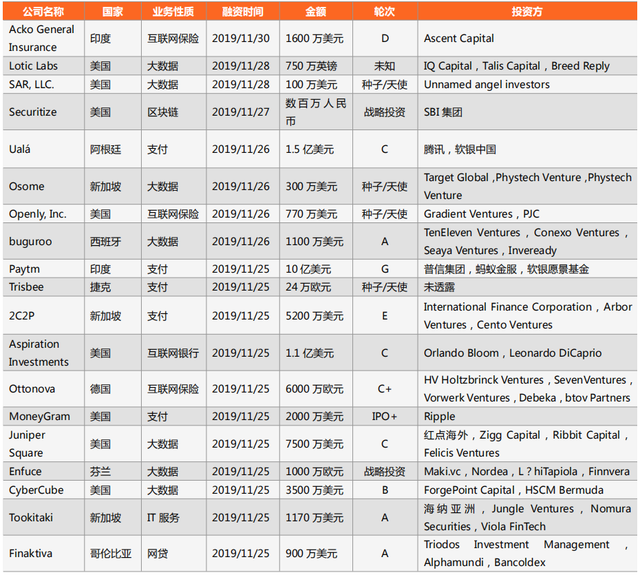Select the Ualá company cell

coord(44,149)
